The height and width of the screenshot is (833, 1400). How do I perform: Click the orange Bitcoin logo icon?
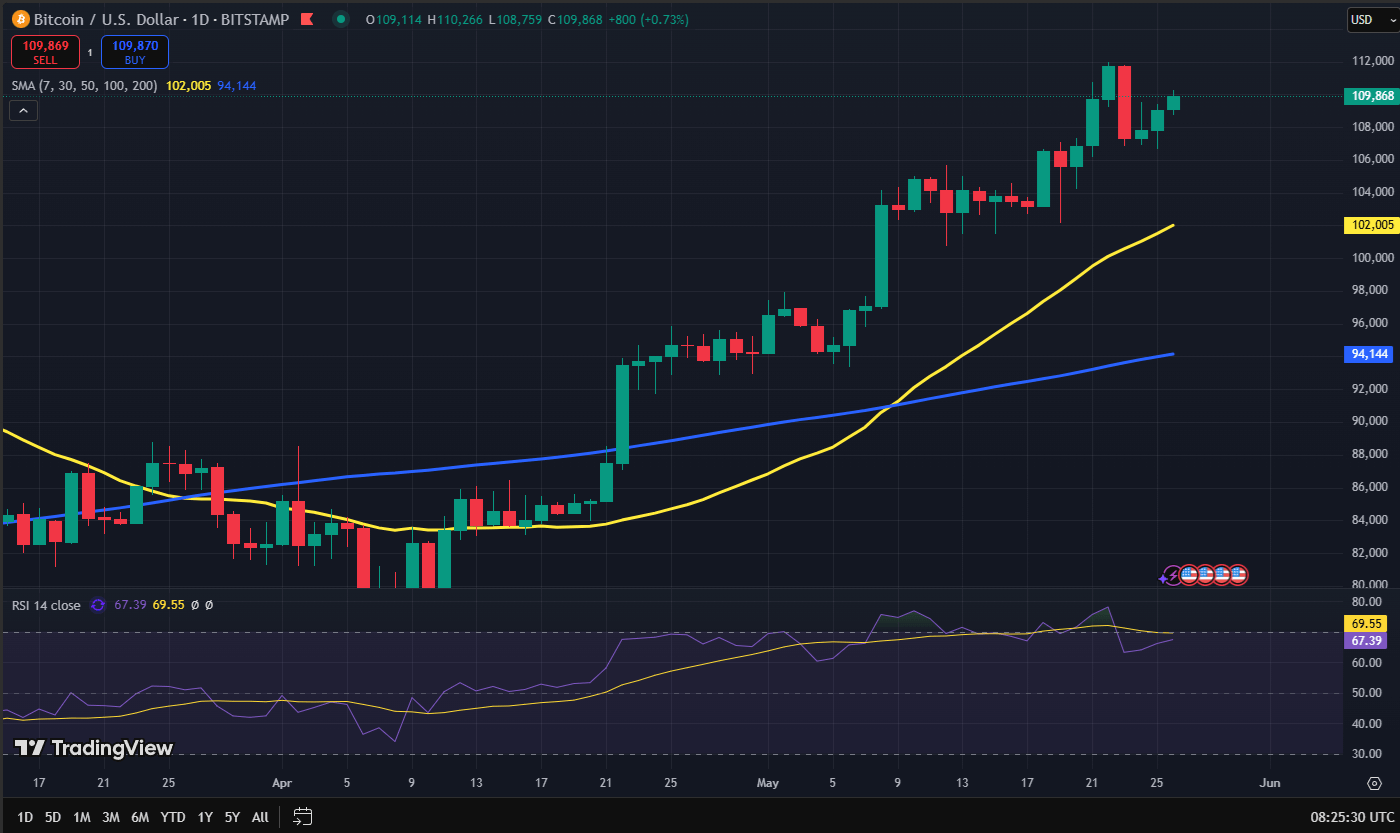point(20,19)
